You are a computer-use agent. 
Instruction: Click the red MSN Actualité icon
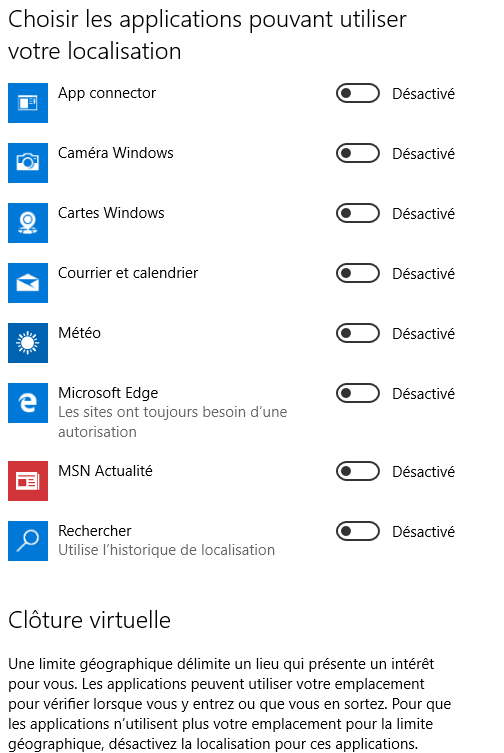(28, 481)
